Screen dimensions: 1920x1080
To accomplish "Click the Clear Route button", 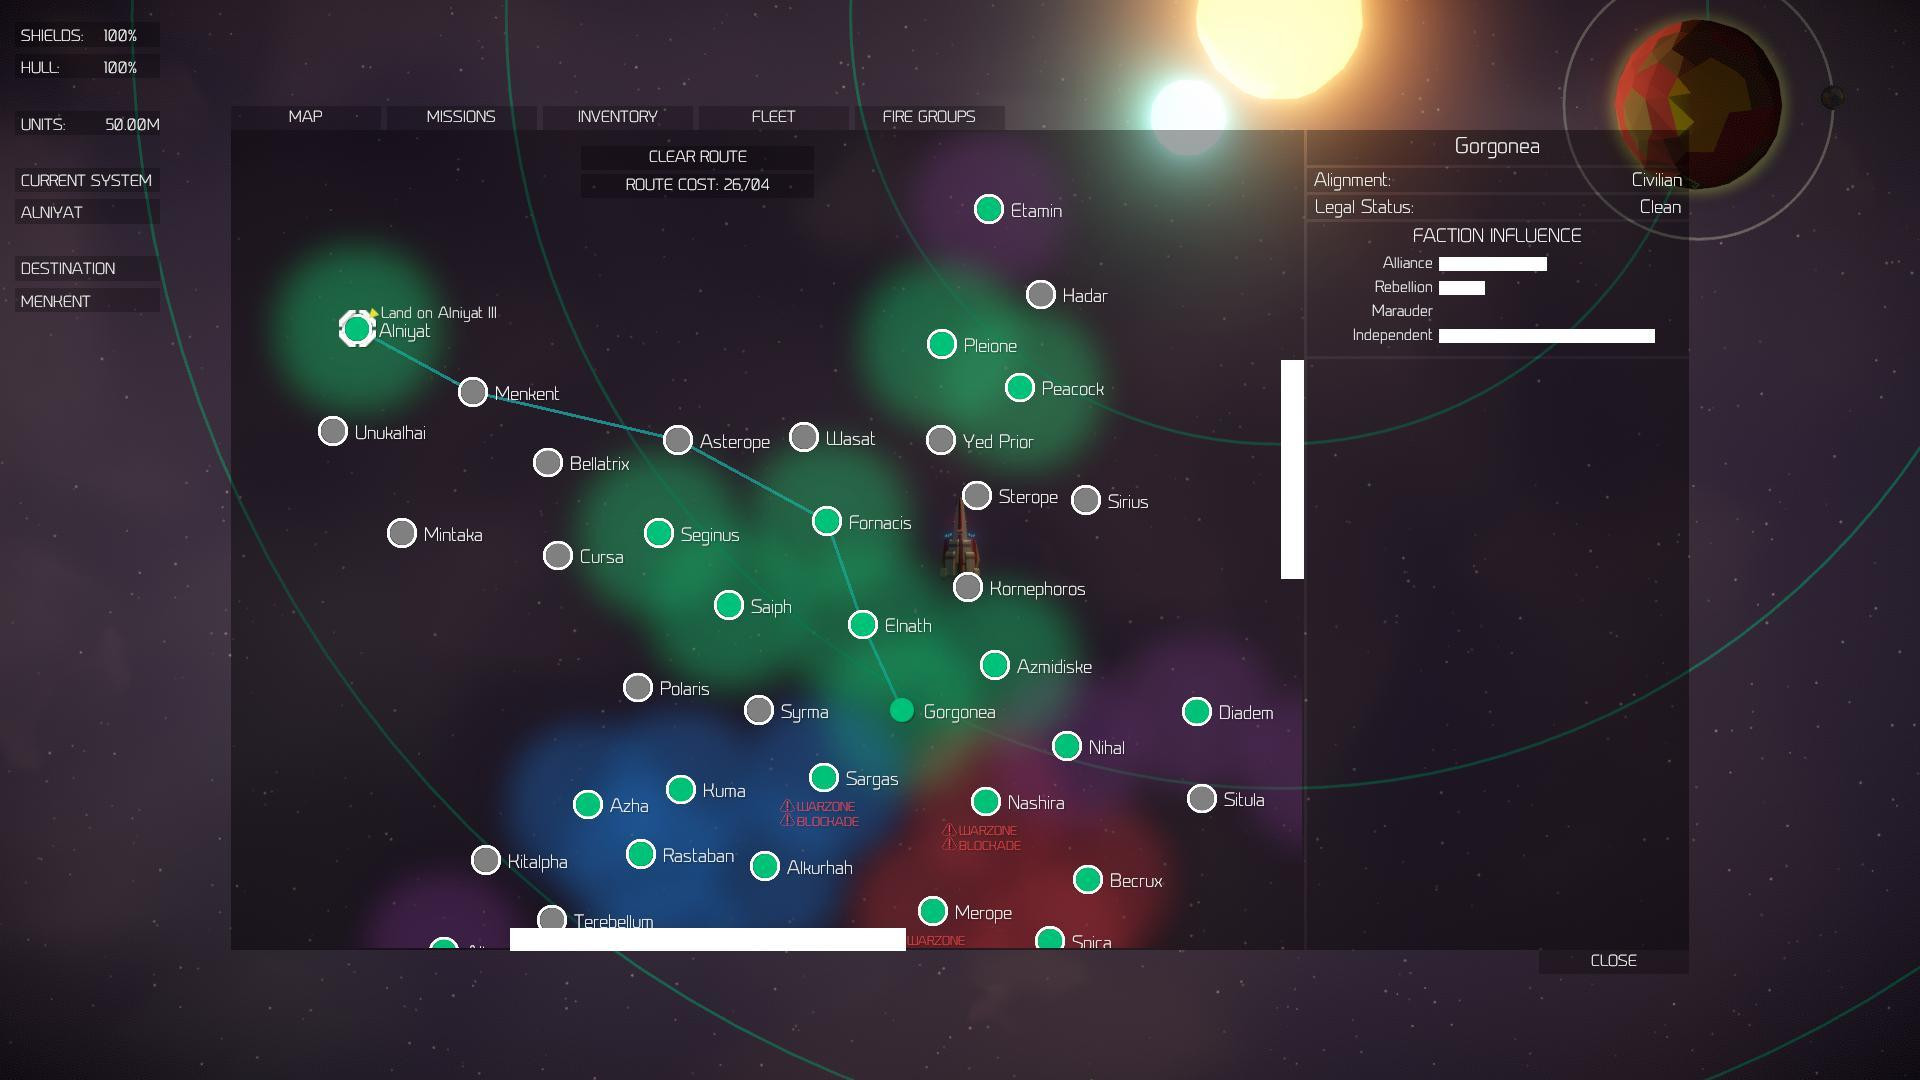I will pos(697,157).
